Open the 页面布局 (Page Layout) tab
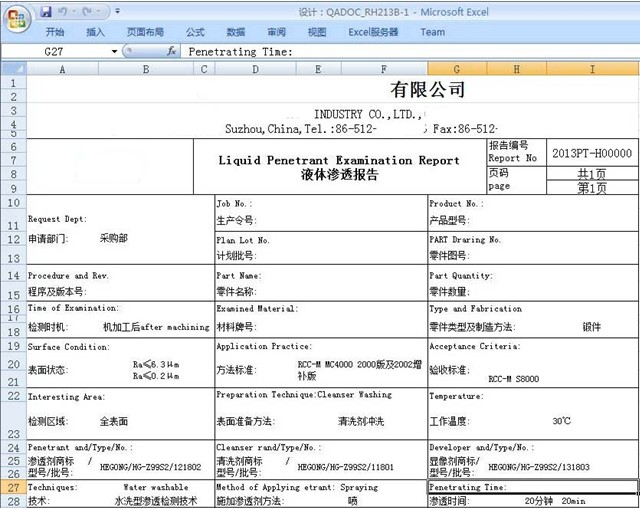This screenshot has height=508, width=640. tap(145, 32)
